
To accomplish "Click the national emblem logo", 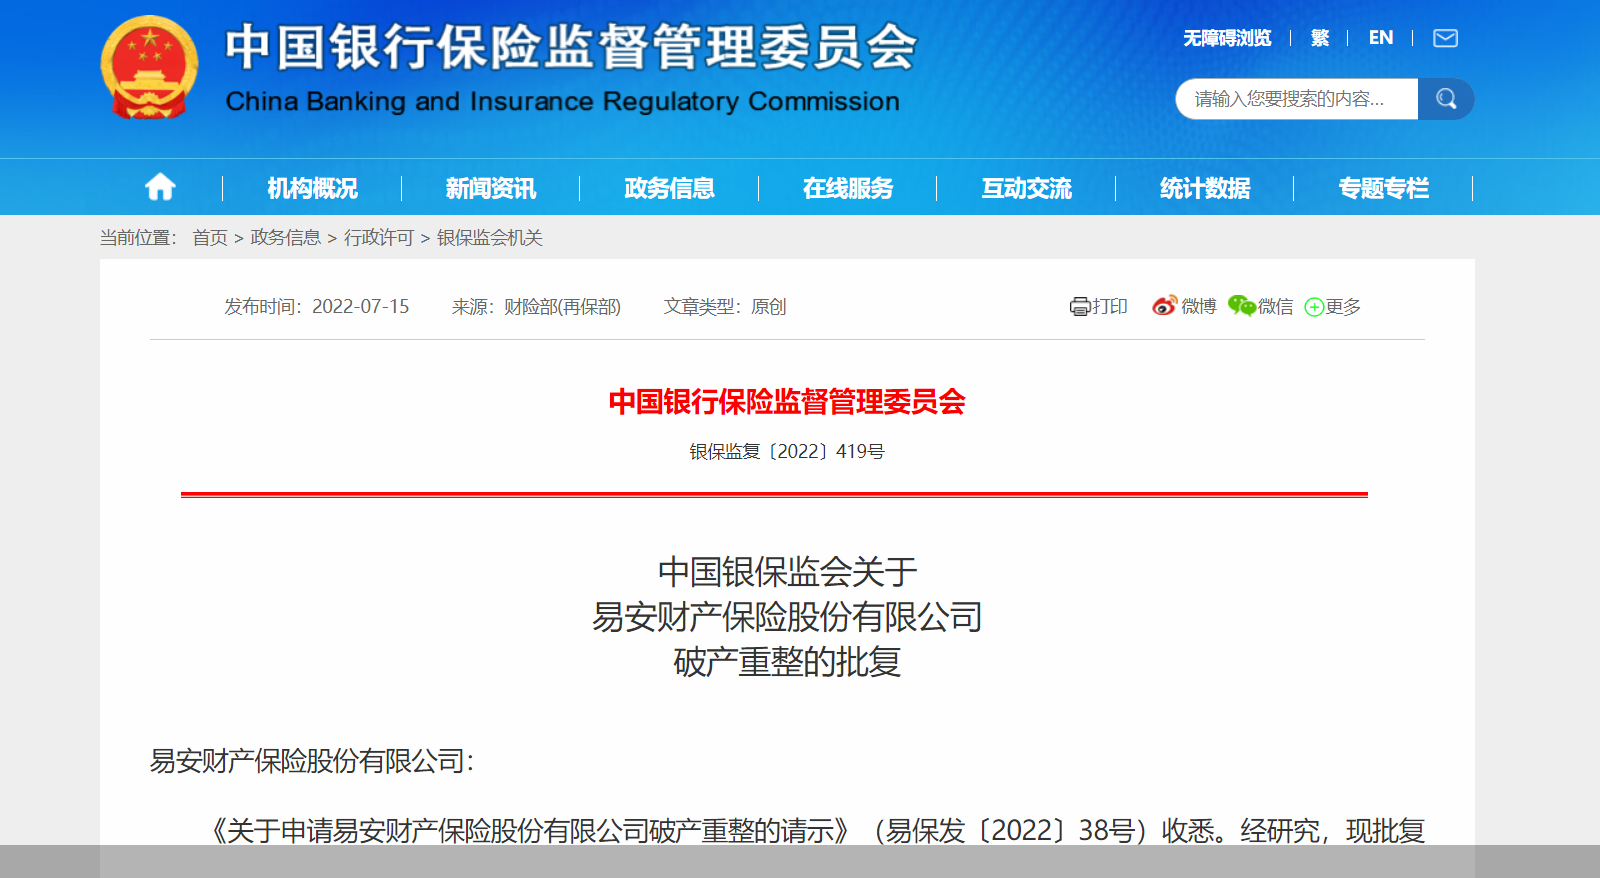I will [x=149, y=67].
